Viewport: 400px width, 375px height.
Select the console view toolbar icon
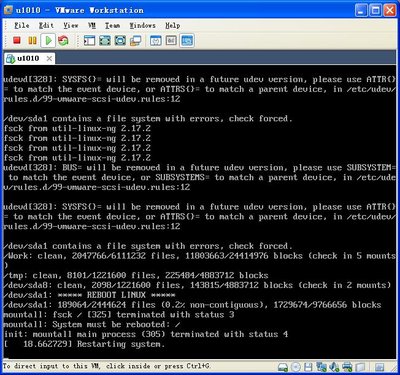187,41
